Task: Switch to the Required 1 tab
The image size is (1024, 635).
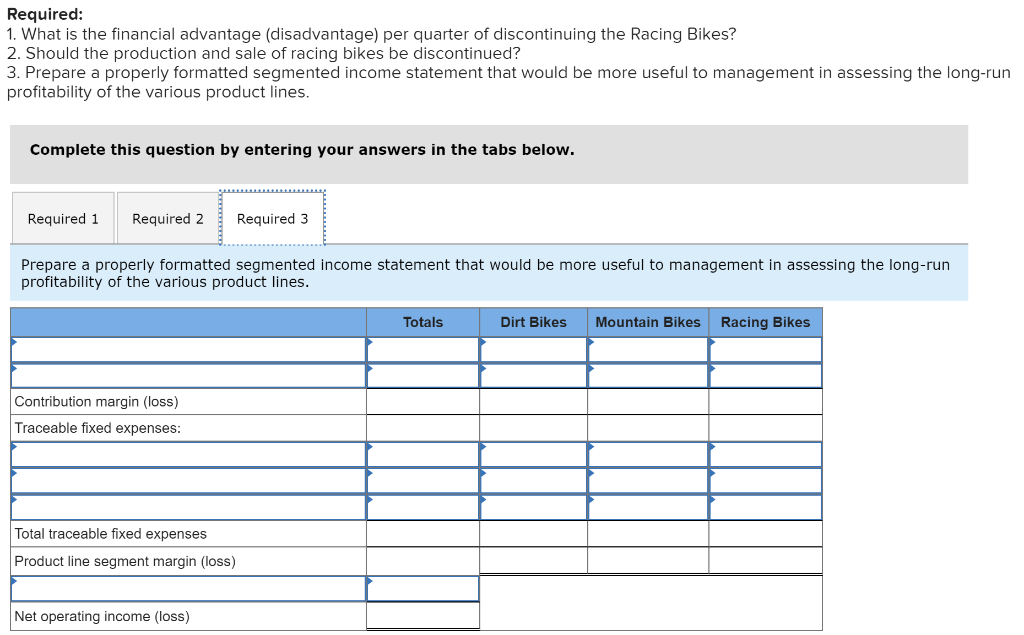Action: [x=63, y=218]
